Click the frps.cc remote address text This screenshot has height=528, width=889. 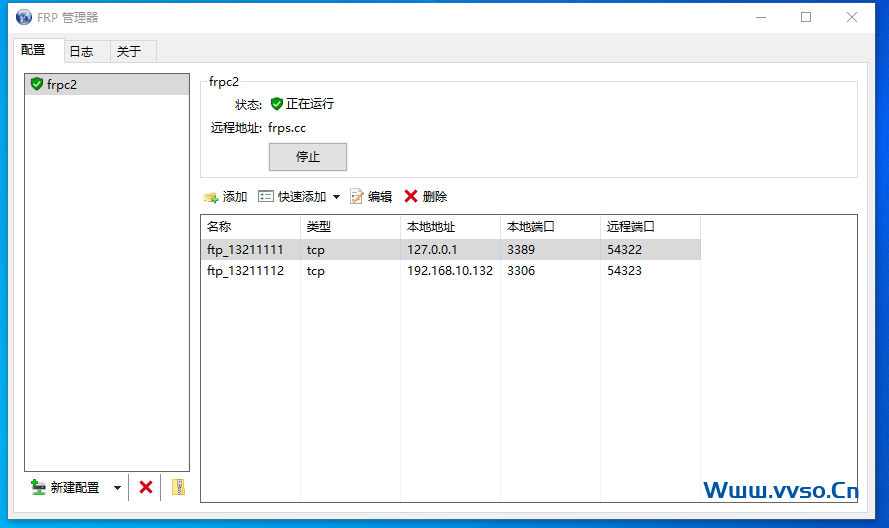point(287,128)
